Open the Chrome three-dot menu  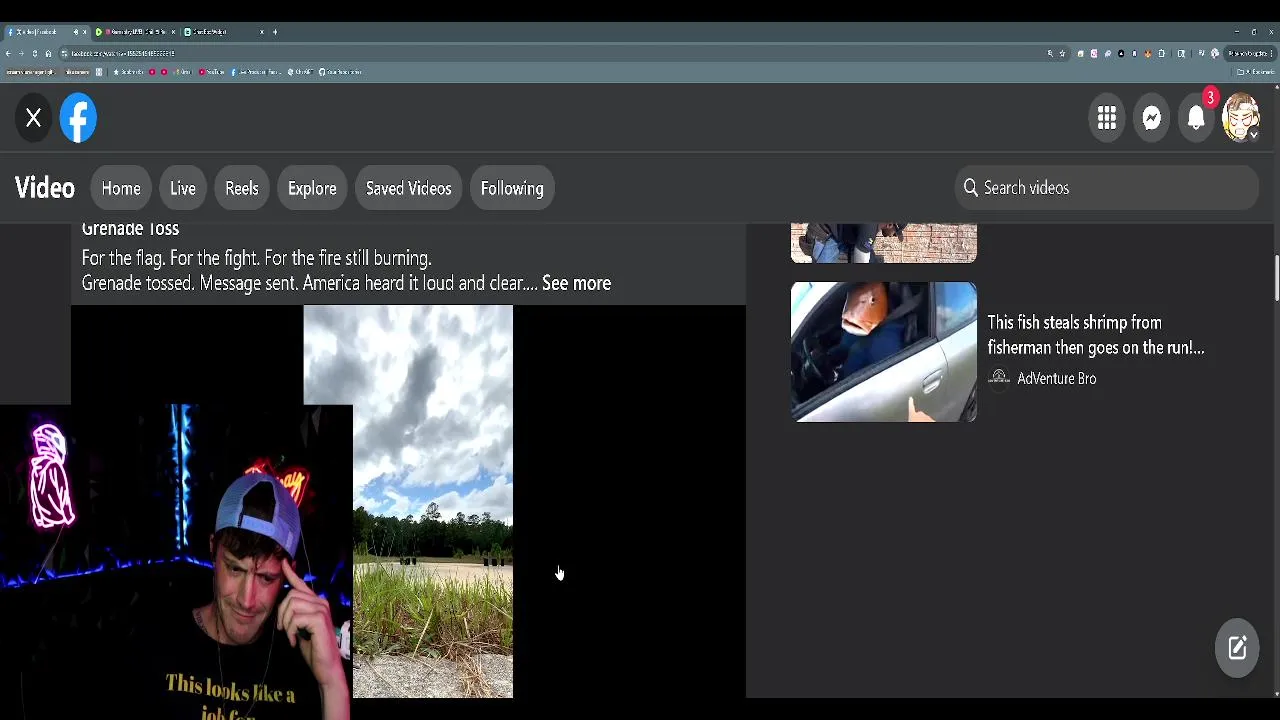click(x=1271, y=53)
